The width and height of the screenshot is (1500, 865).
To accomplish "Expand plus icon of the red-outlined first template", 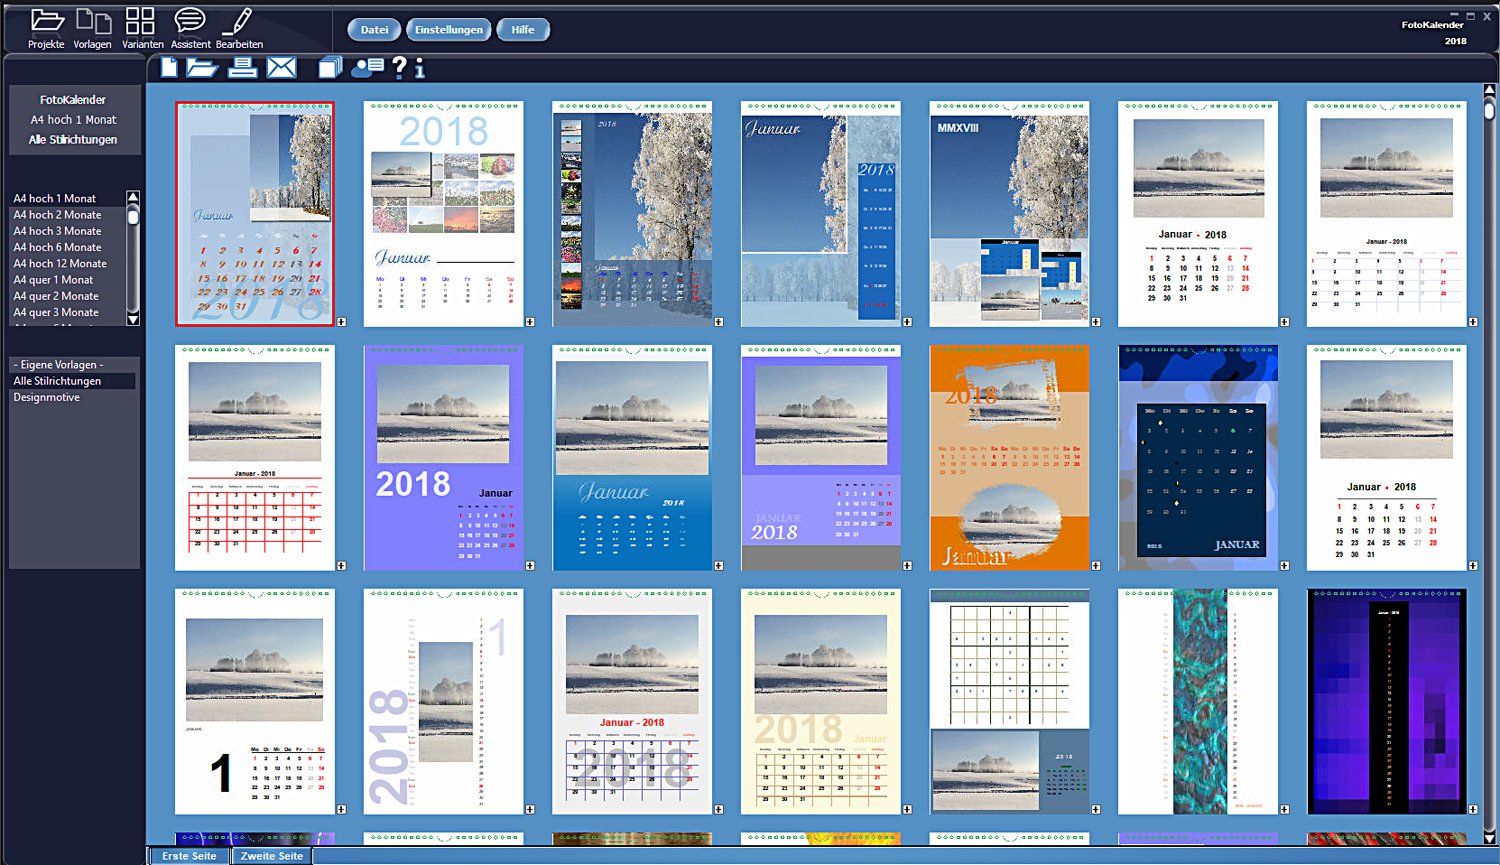I will [342, 322].
